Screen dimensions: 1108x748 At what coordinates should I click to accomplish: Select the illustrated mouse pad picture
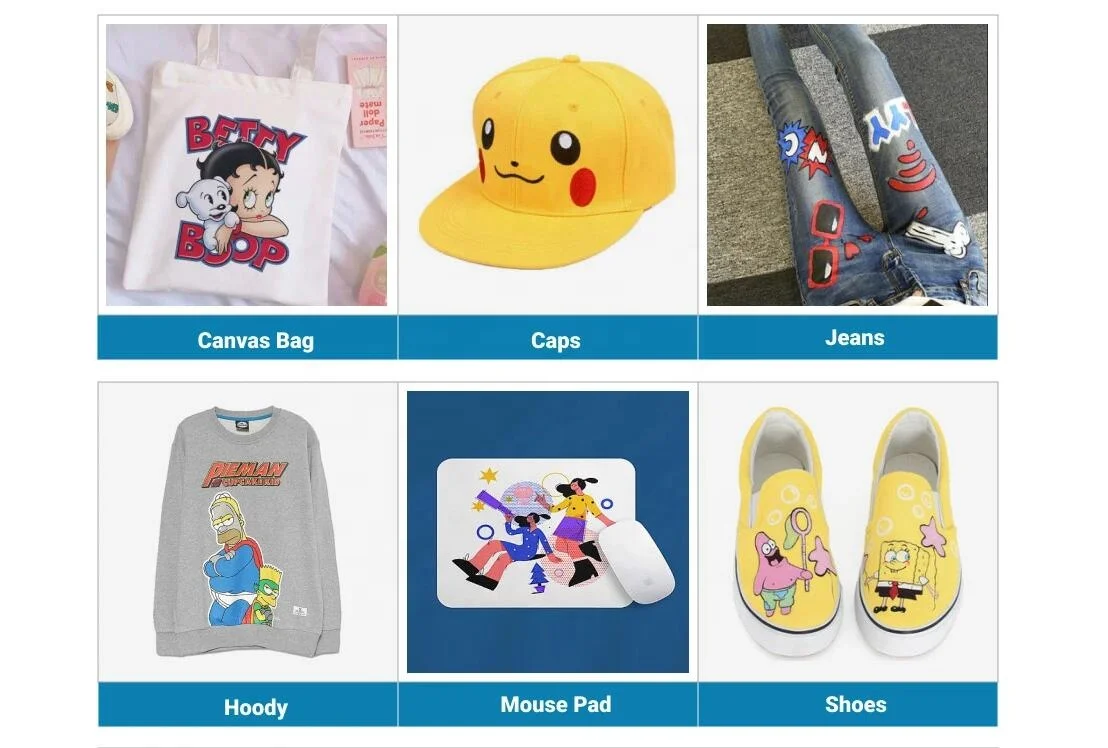click(x=548, y=532)
